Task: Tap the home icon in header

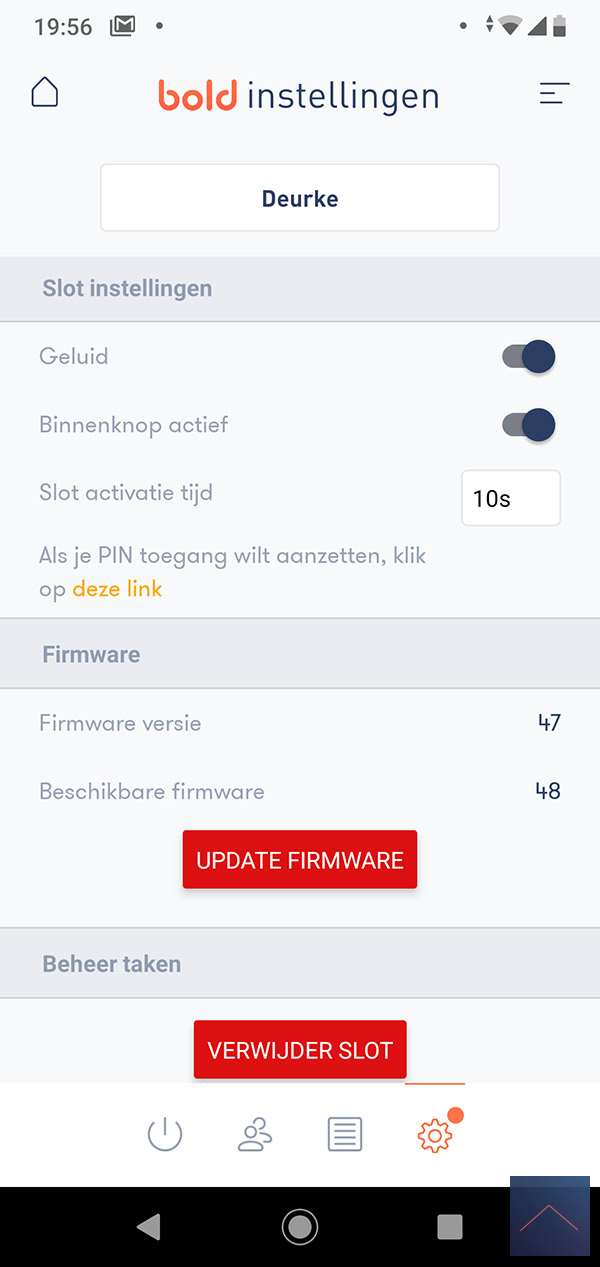Action: tap(45, 93)
